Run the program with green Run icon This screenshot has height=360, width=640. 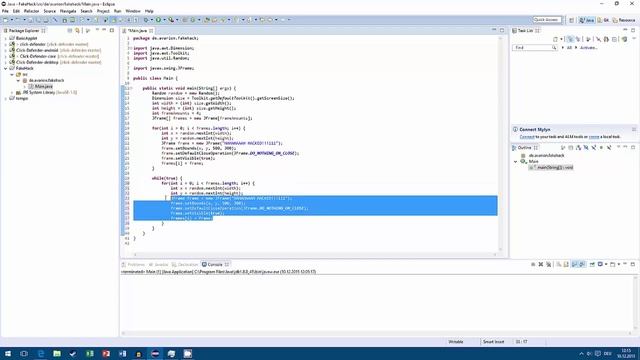tap(158, 20)
